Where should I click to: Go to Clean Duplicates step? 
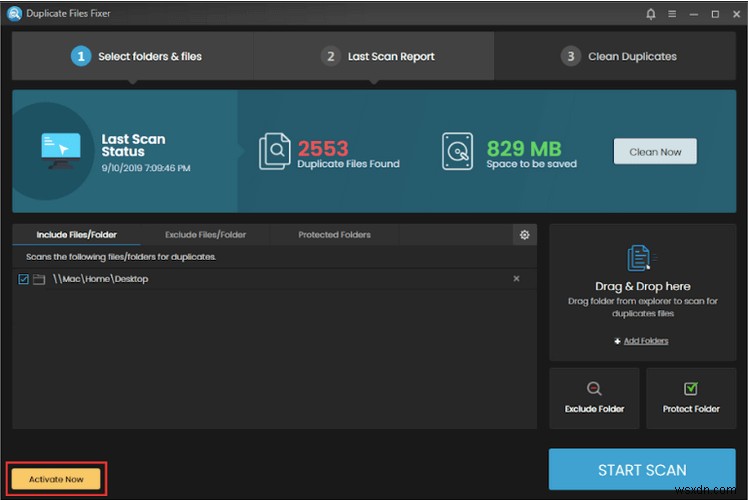(620, 56)
